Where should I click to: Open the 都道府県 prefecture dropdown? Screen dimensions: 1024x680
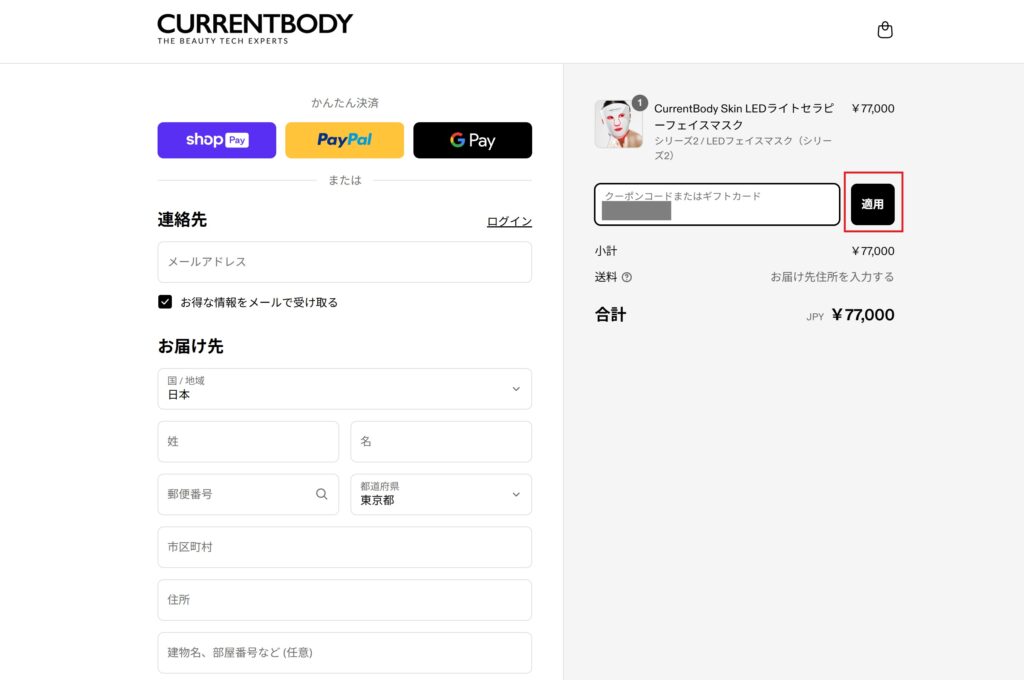[x=441, y=494]
